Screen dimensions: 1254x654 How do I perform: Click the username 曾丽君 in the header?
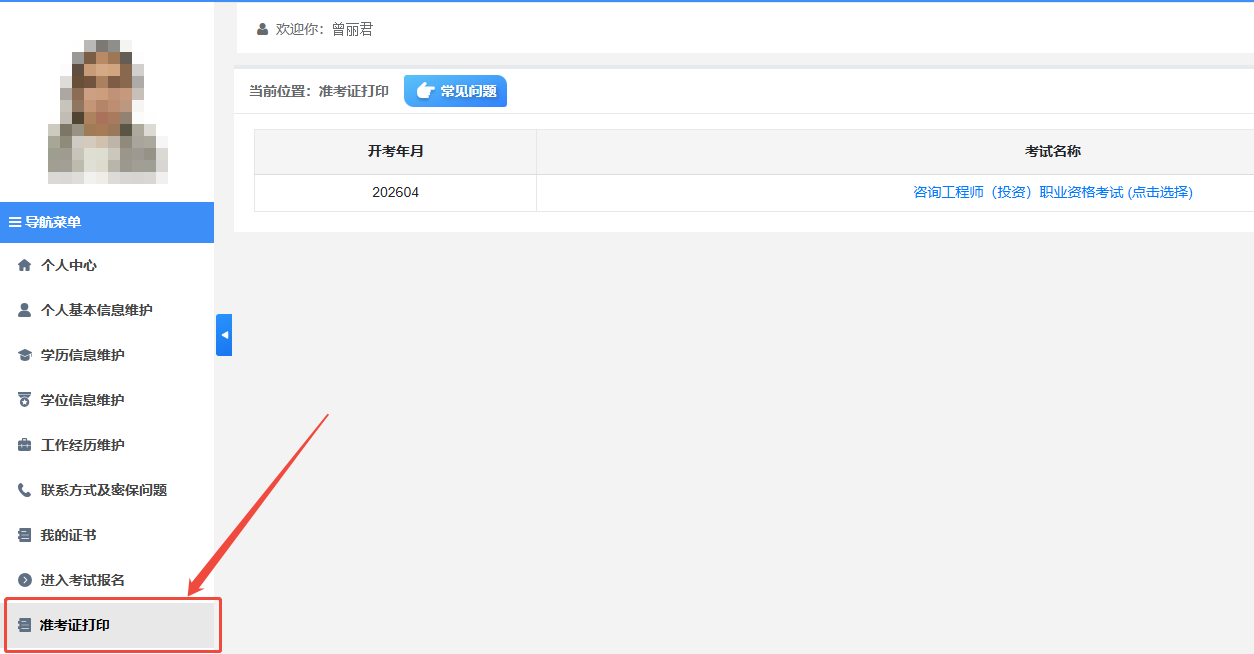[x=352, y=30]
